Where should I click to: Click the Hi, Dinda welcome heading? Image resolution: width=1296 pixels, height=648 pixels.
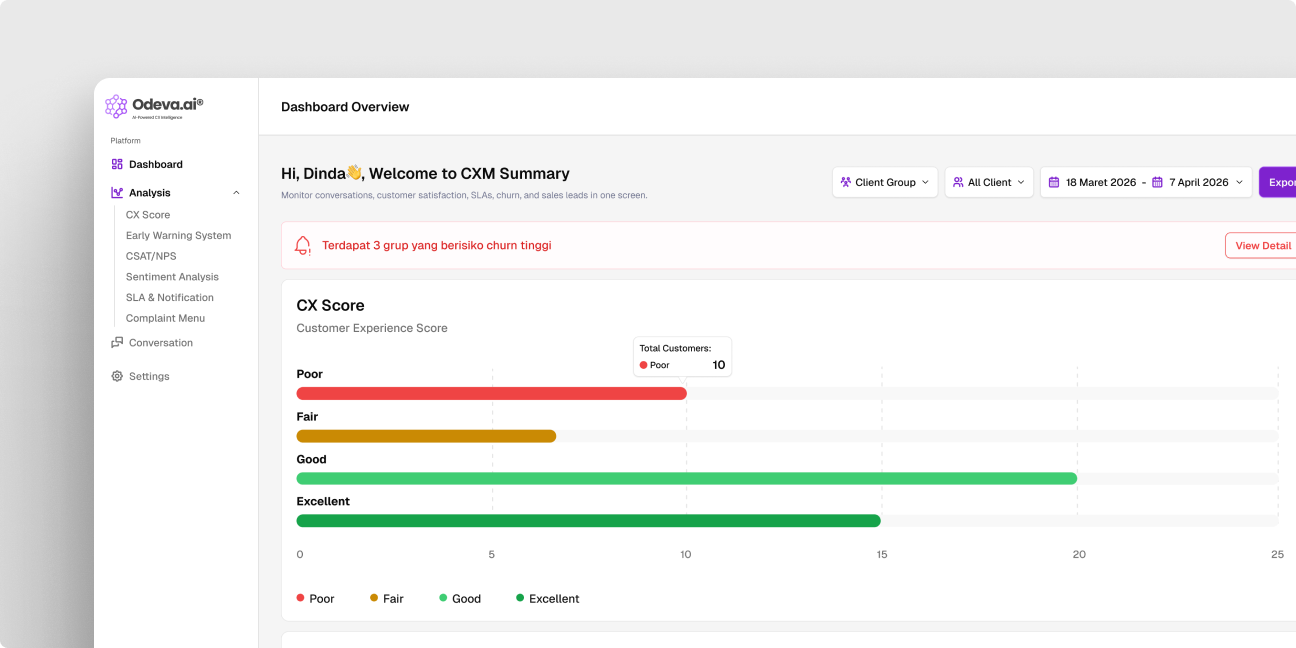click(x=425, y=173)
